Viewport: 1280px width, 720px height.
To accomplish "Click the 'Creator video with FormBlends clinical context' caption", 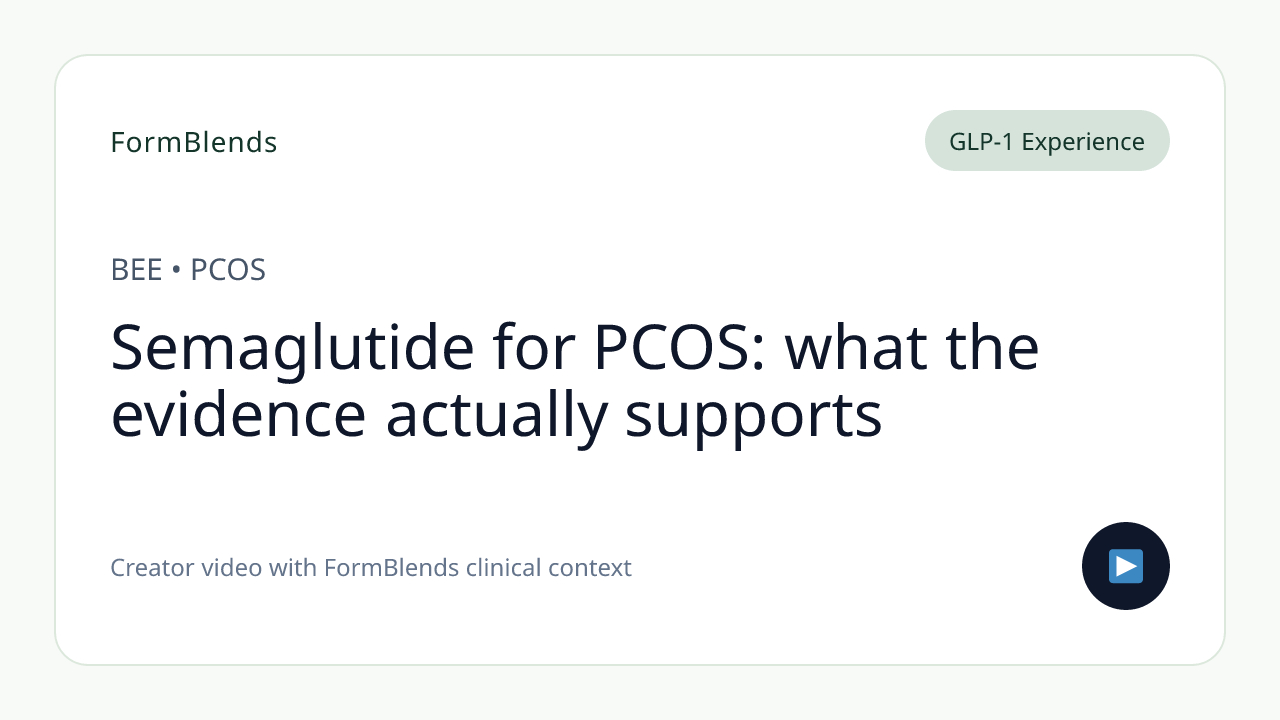I will (371, 568).
